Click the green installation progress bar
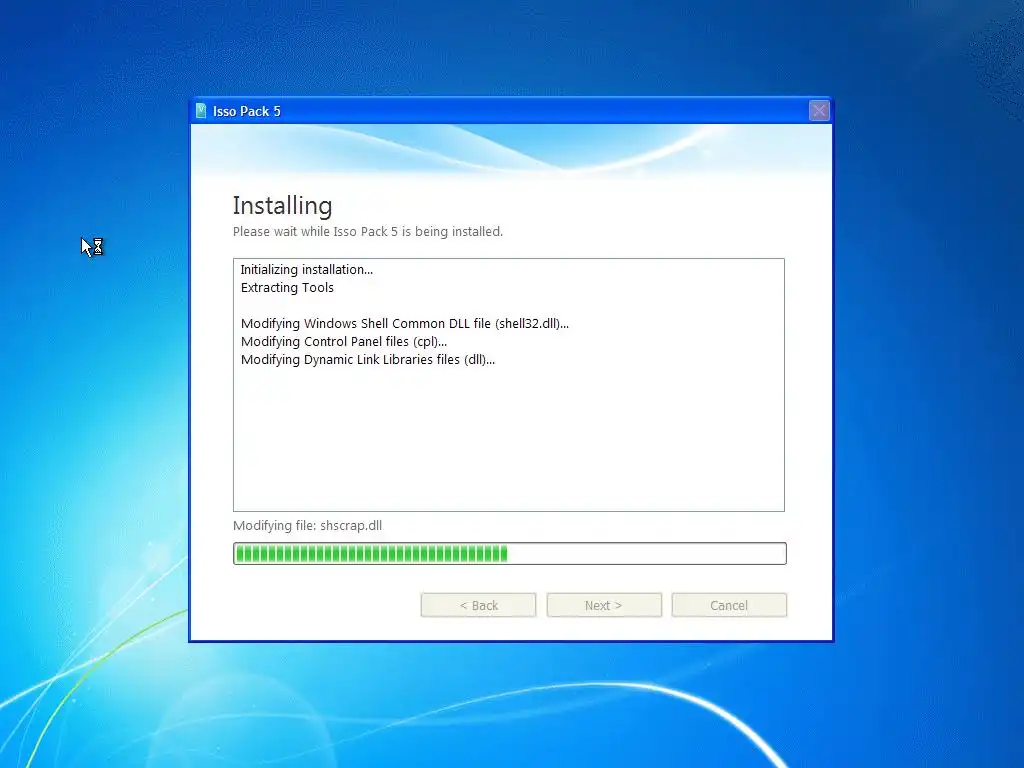The height and width of the screenshot is (768, 1024). 509,553
